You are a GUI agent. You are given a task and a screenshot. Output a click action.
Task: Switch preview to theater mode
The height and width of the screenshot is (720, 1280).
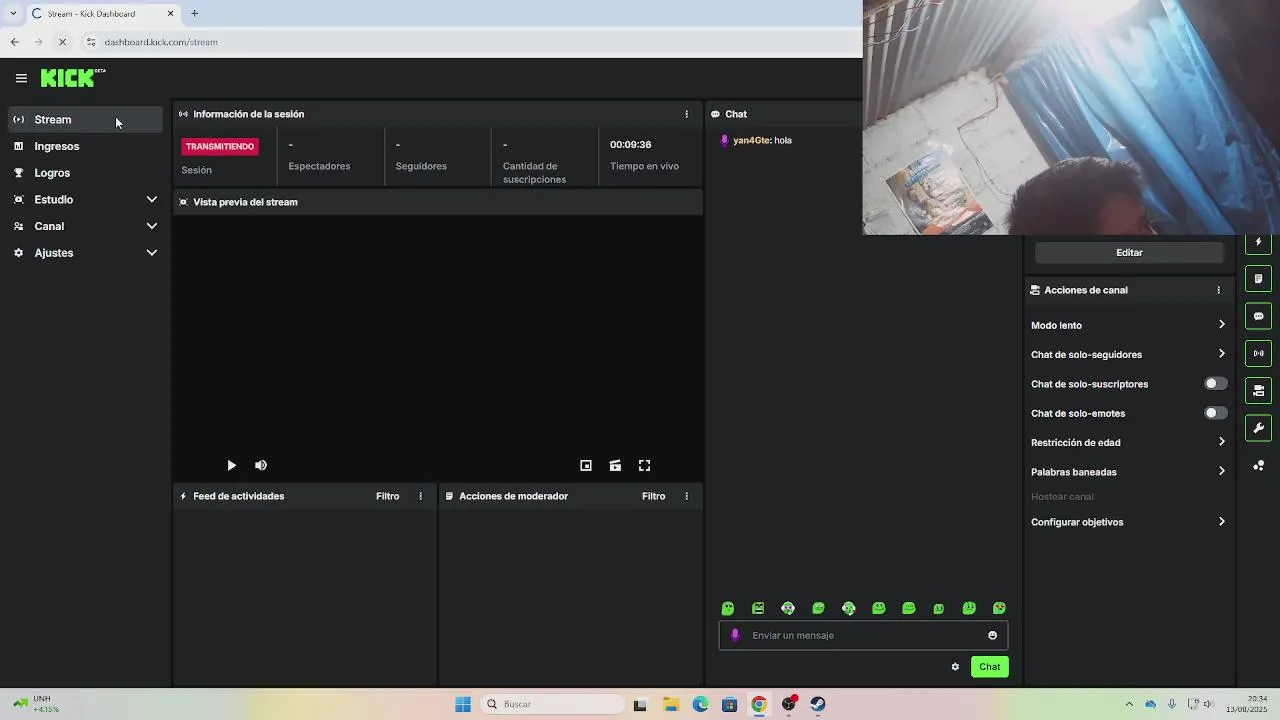point(615,465)
